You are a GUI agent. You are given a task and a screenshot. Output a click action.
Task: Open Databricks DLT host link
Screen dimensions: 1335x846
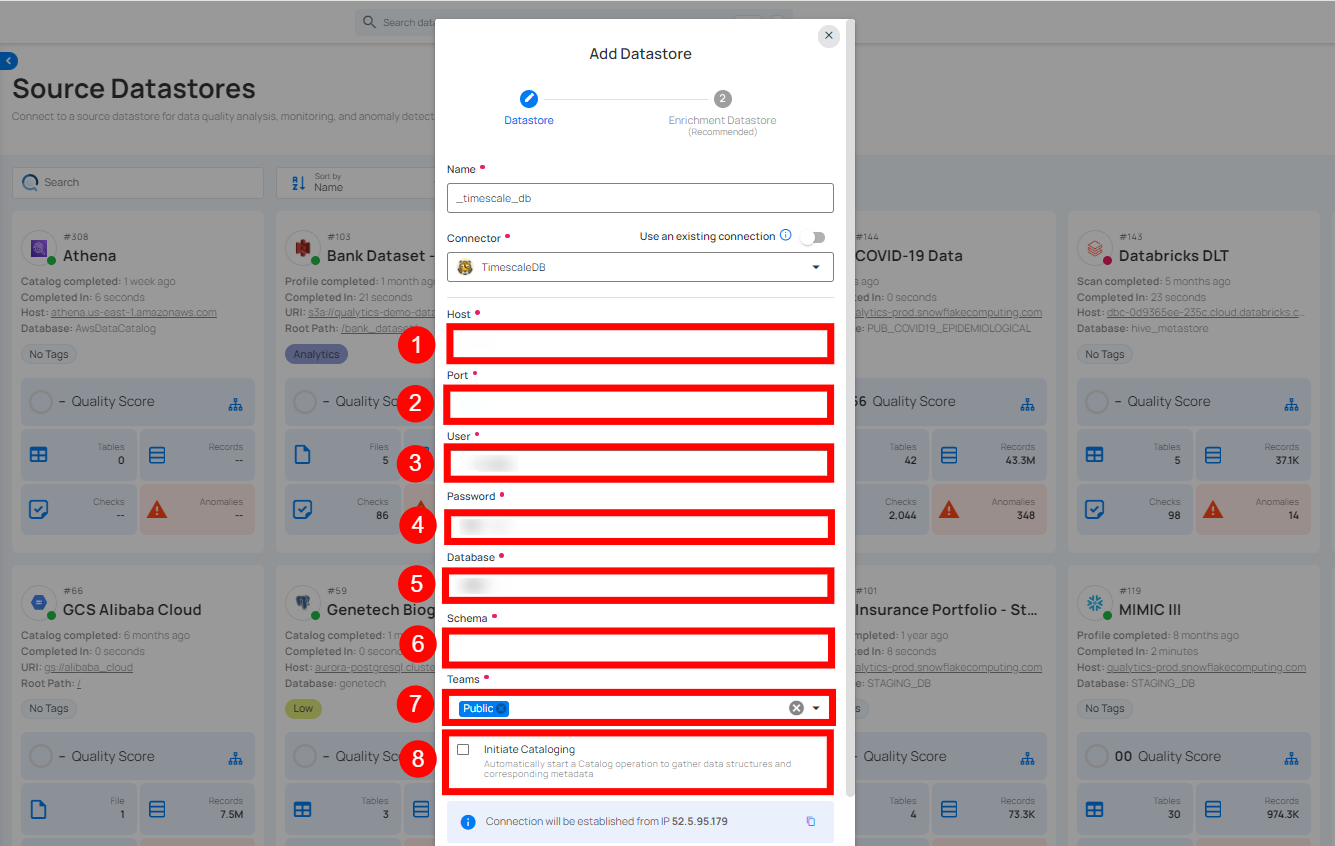tap(1204, 312)
